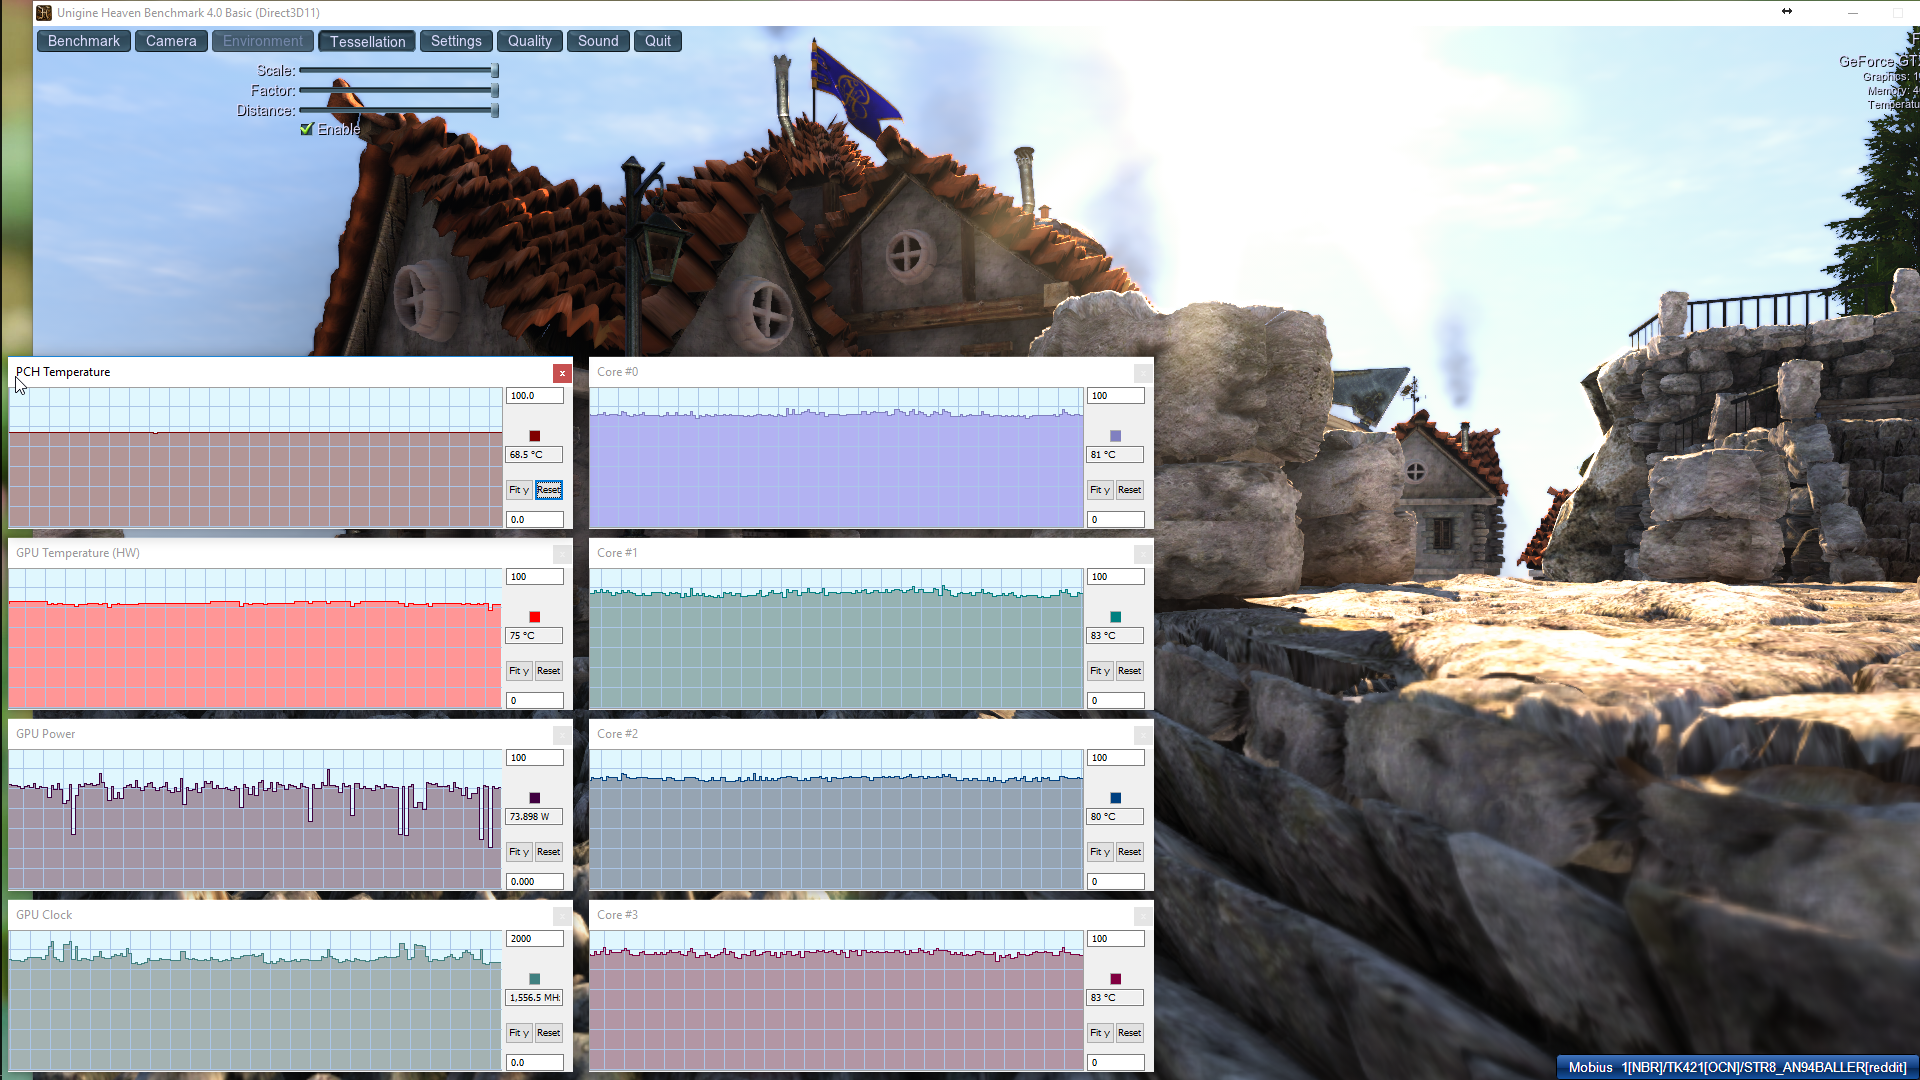Adjust the tessellation Scale slider
Screen dimensions: 1920x1080
398,70
